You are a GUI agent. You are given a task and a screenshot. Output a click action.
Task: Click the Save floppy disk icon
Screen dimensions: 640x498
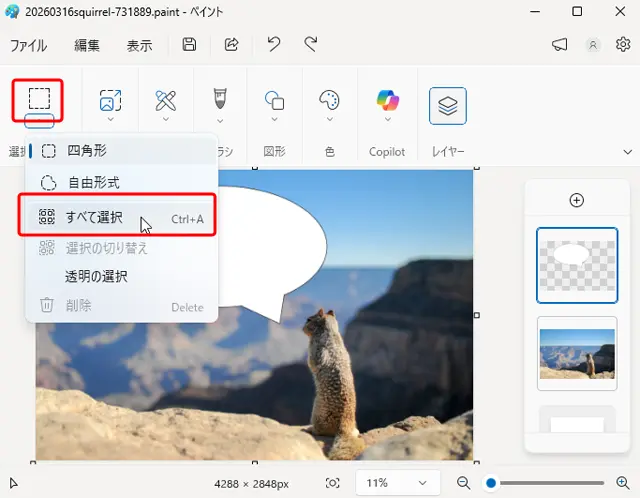coord(190,45)
